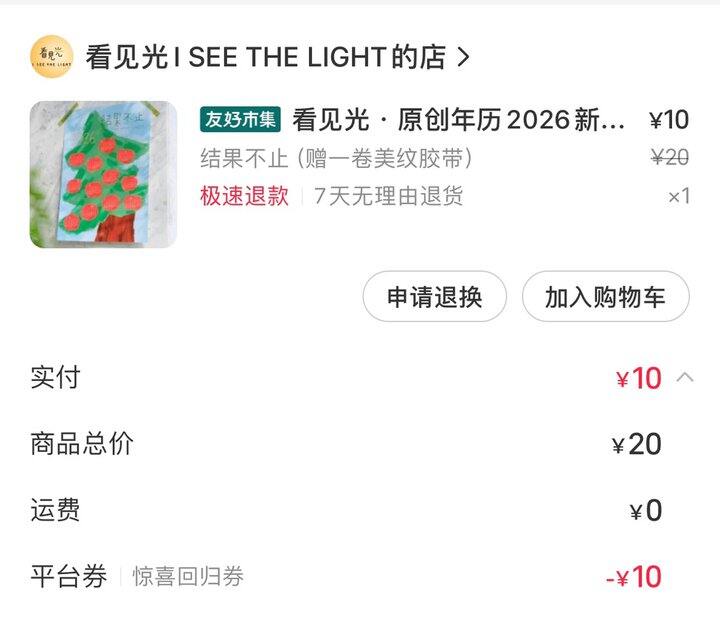Image resolution: width=720 pixels, height=622 pixels.
Task: Open the calendar product thumbnail
Action: 103,174
